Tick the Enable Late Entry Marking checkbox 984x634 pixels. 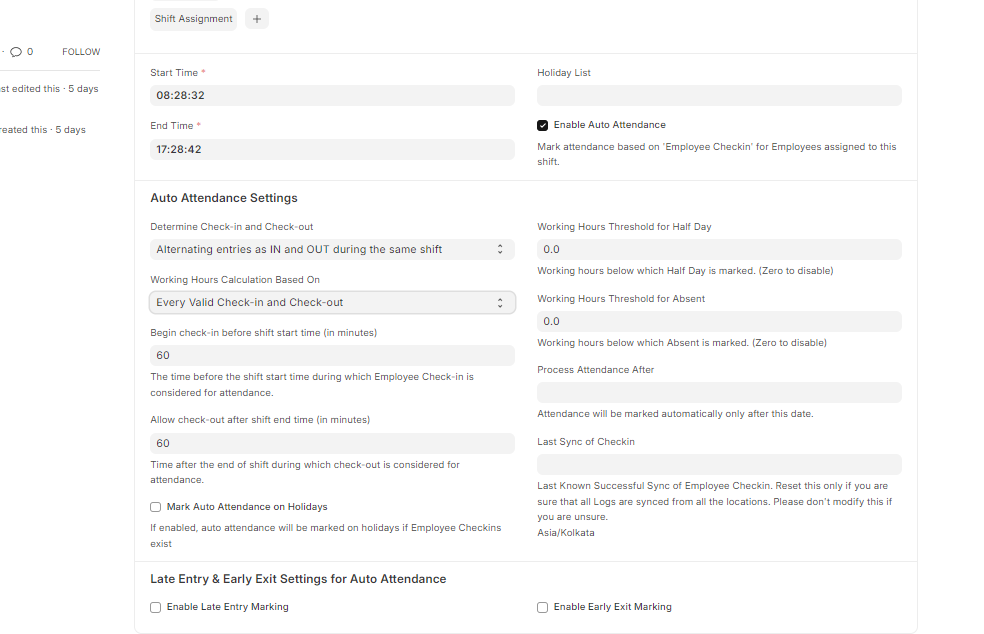coord(156,607)
